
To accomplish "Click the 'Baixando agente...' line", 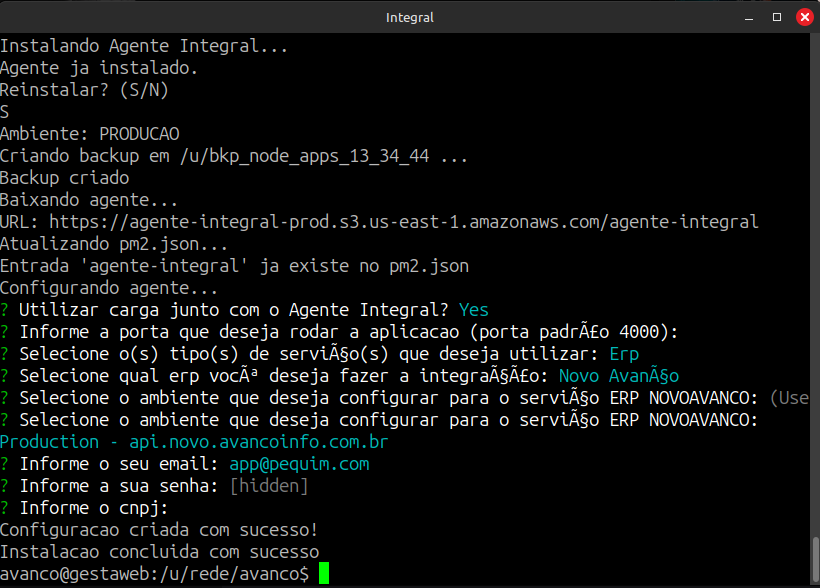I will (x=89, y=200).
